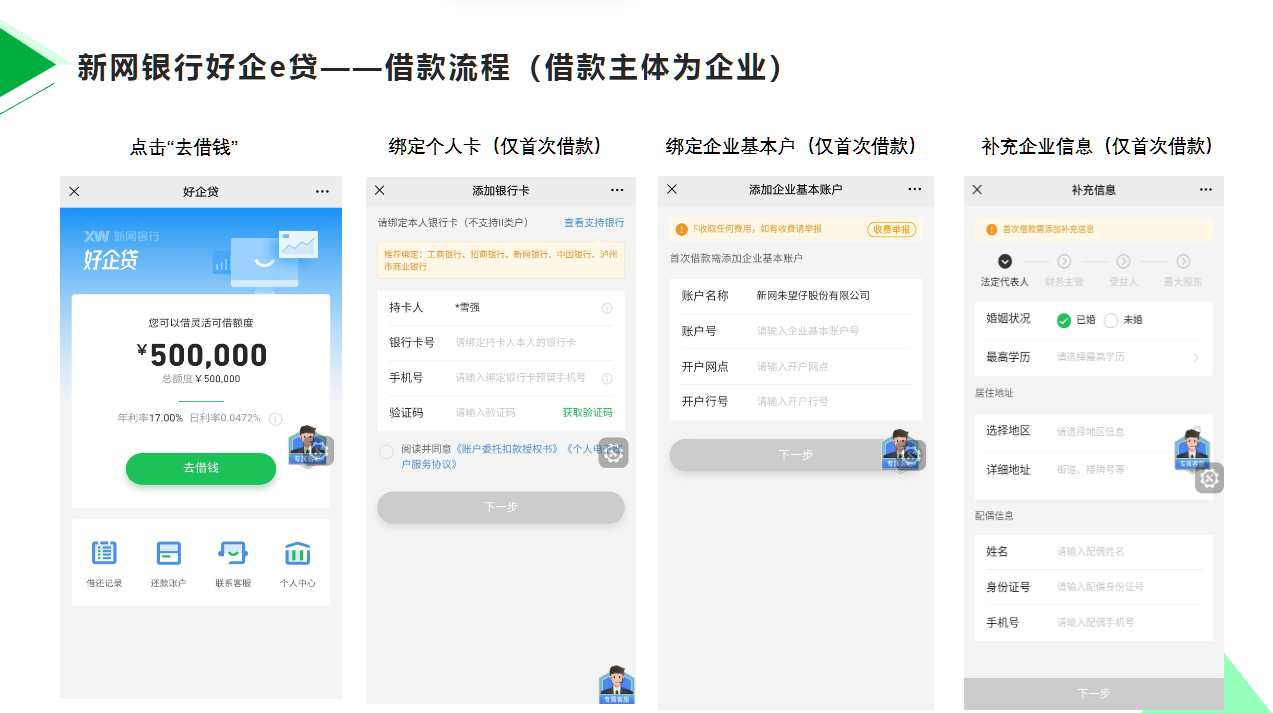The image size is (1273, 713).
Task: Click the info icon beside 日利率0.0472%
Action: click(275, 419)
